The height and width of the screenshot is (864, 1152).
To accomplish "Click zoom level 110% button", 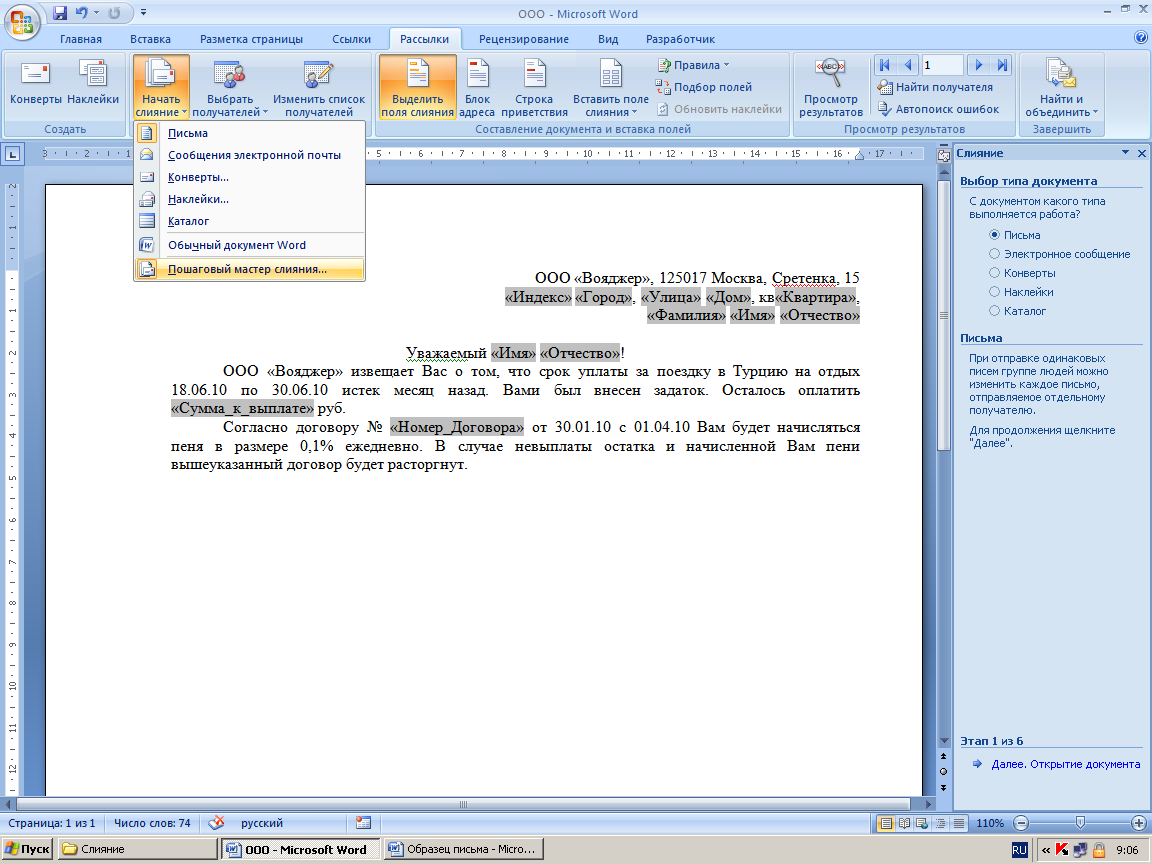I will pyautogui.click(x=990, y=824).
